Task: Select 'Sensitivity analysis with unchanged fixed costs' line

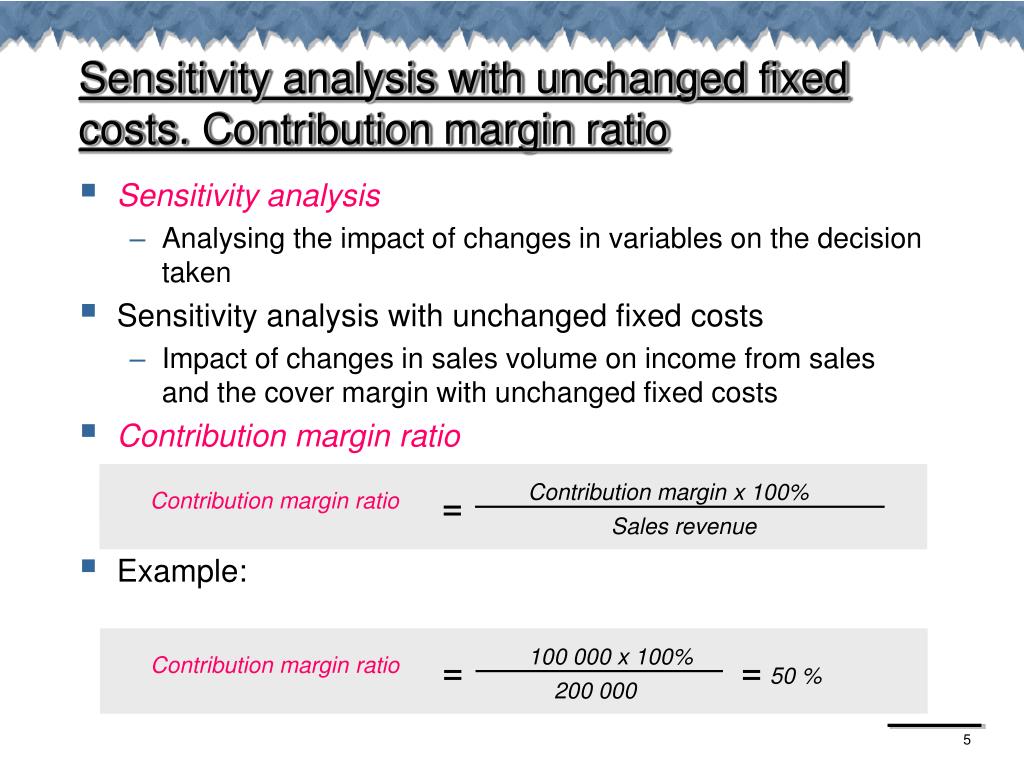Action: [x=440, y=316]
